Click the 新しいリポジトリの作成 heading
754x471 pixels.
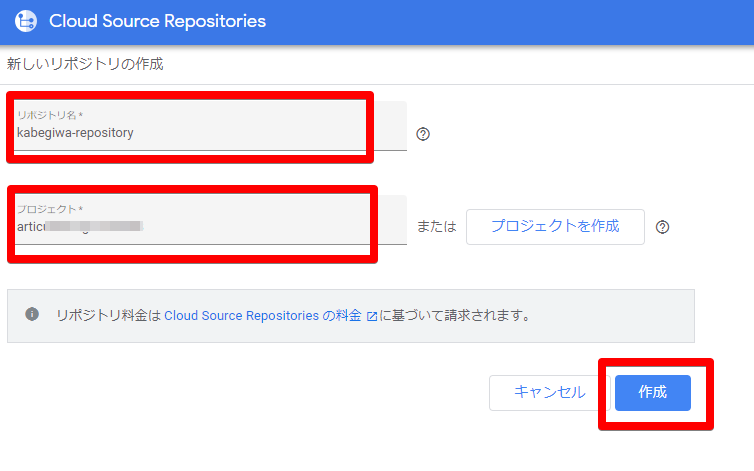(x=85, y=64)
